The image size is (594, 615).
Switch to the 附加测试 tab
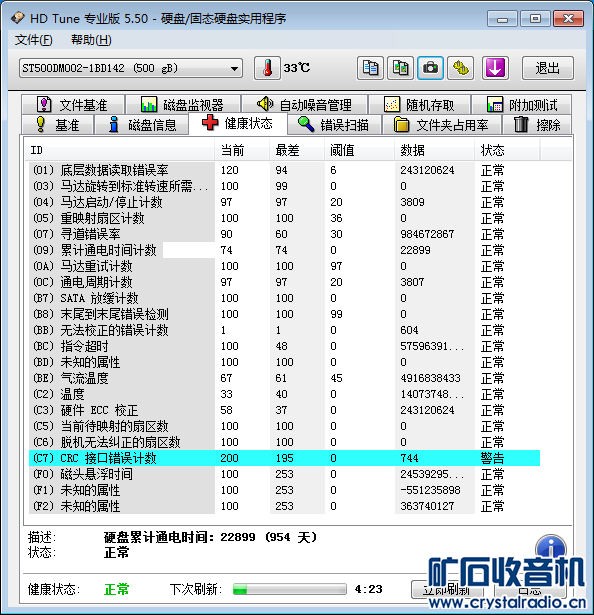[x=522, y=104]
